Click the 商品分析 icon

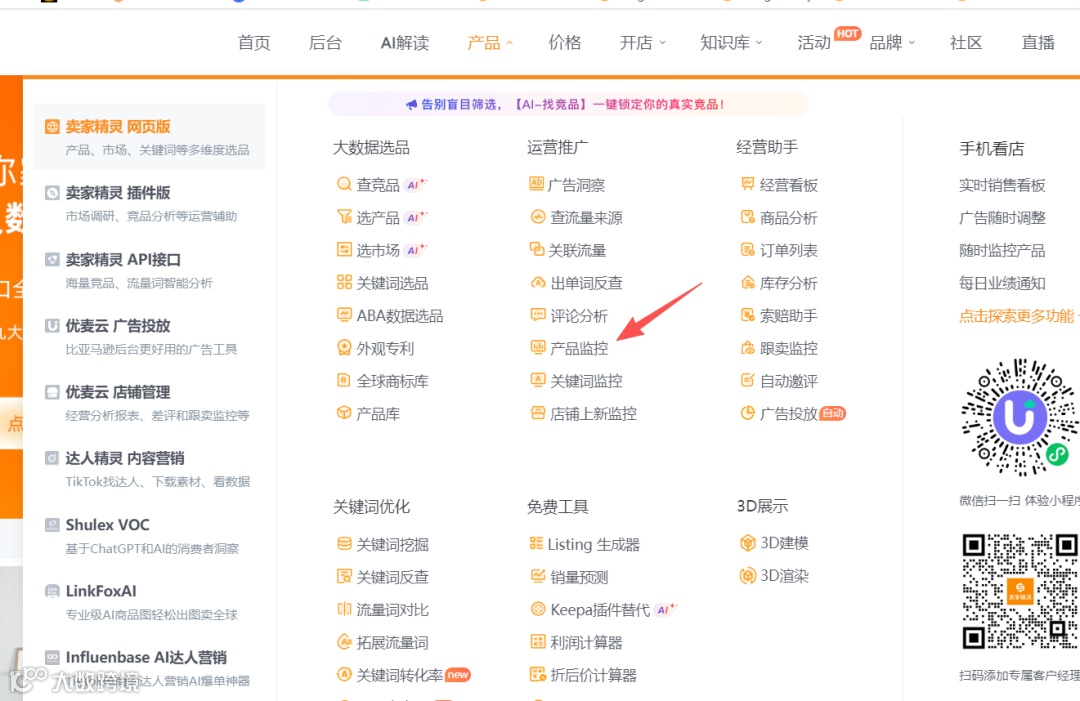747,217
